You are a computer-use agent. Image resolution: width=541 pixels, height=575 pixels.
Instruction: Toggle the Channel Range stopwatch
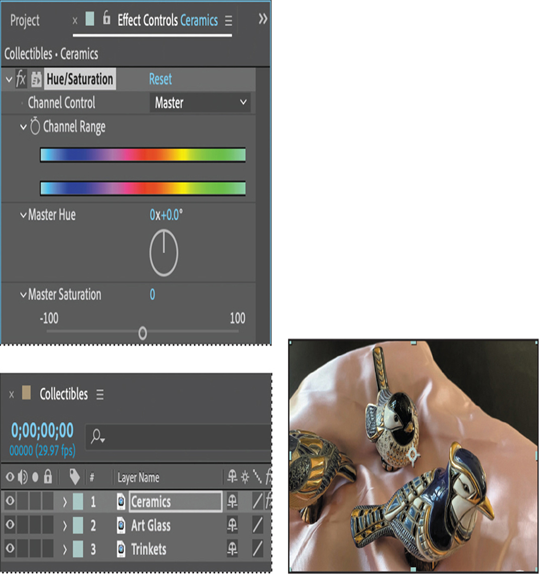[x=35, y=127]
